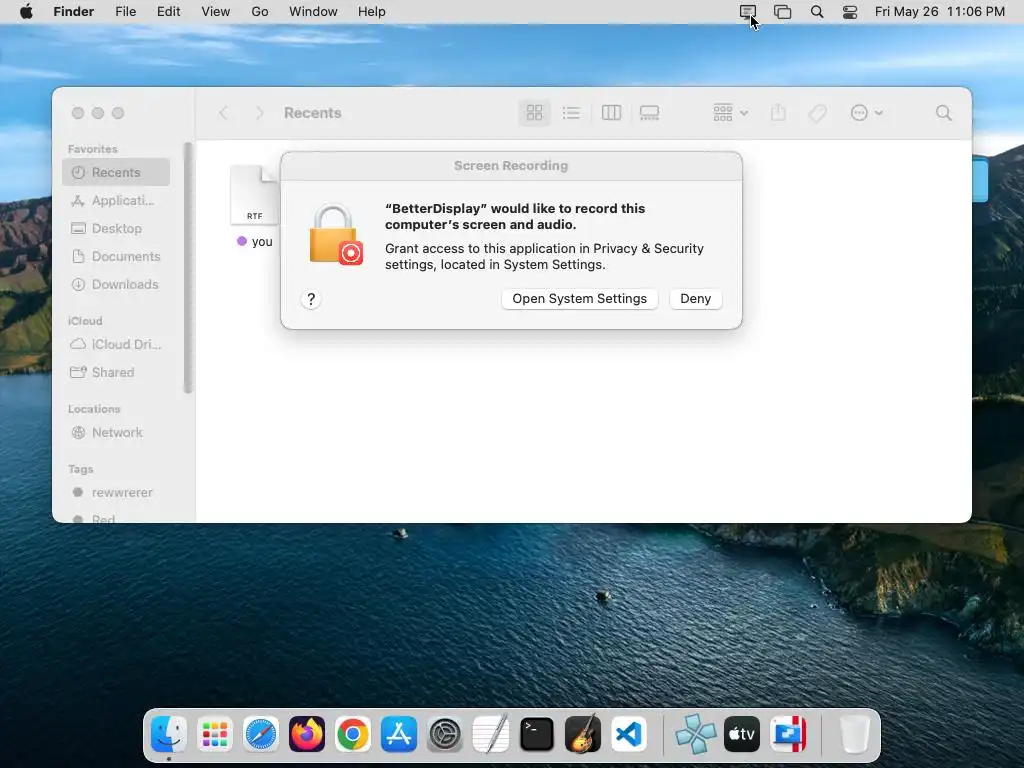Select iCloud Drive in Finder sidebar
This screenshot has width=1024, height=768.
tap(116, 344)
